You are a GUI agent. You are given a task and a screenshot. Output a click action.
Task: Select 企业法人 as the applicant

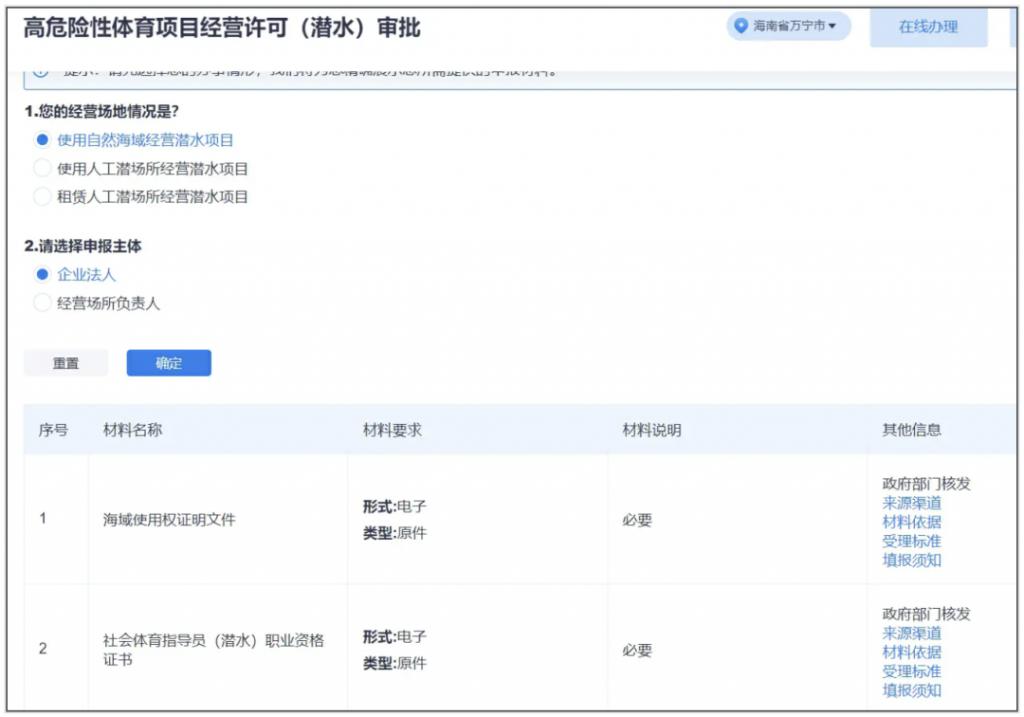[42, 274]
